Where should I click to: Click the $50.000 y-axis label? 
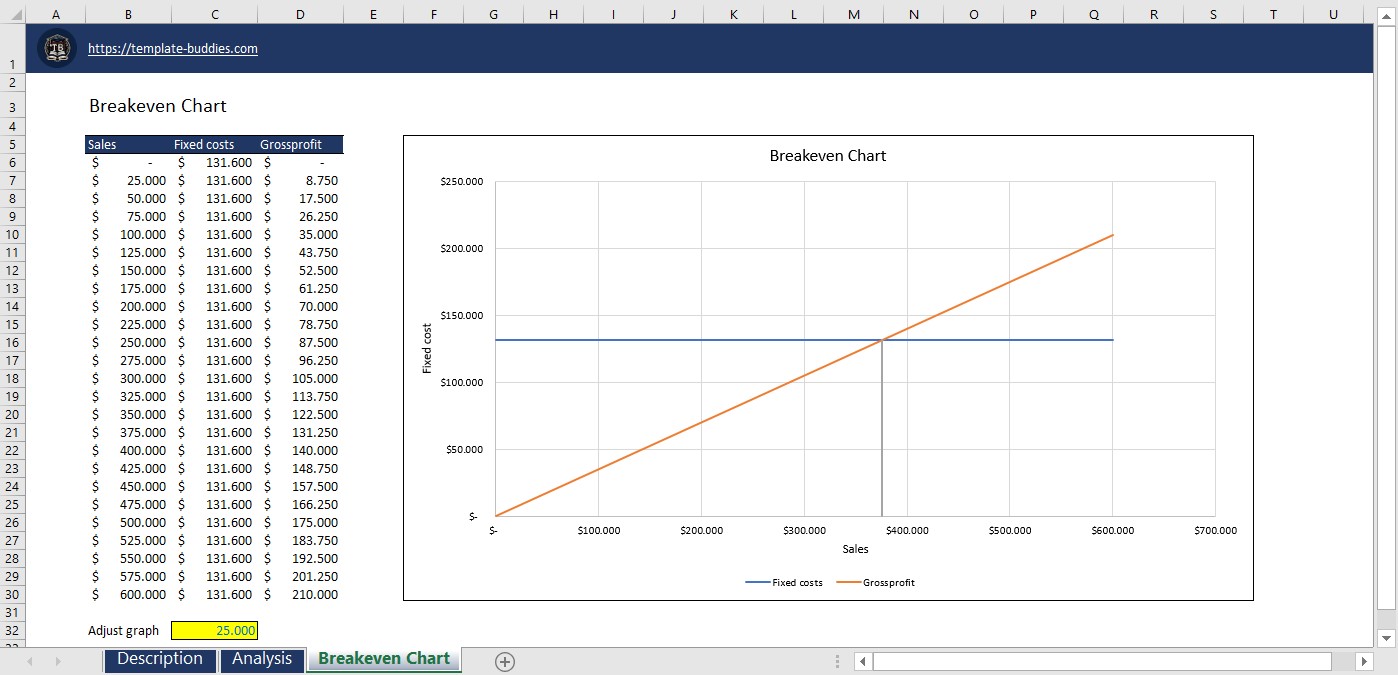(464, 449)
